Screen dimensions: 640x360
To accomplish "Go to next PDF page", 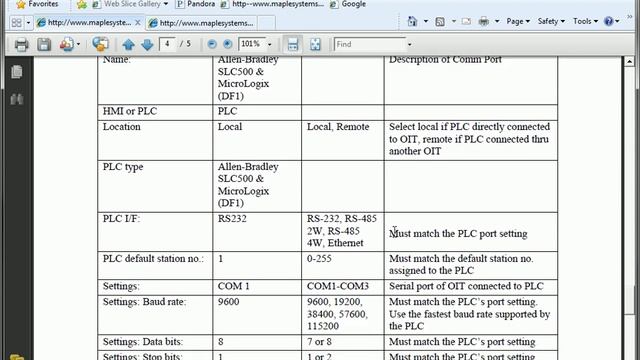I will pyautogui.click(x=147, y=44).
